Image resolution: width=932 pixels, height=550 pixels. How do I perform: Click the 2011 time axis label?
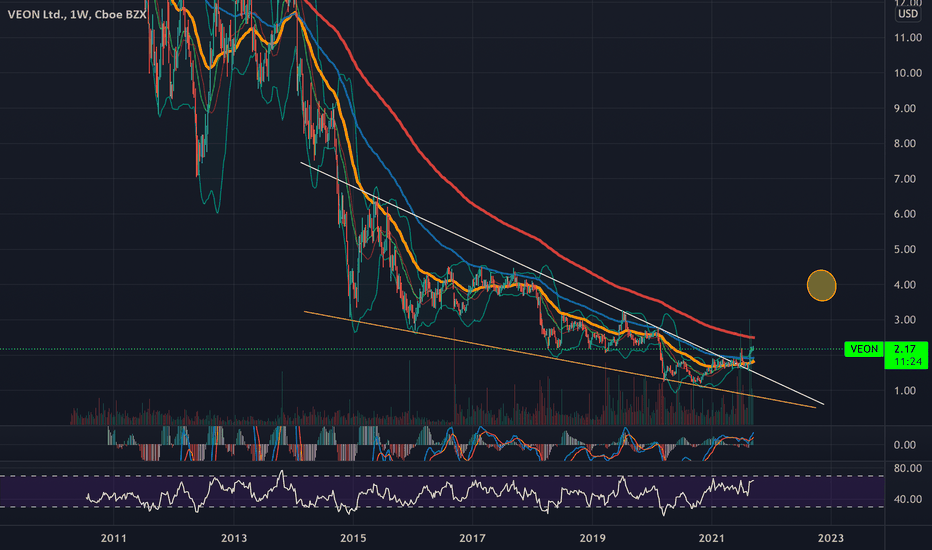(x=114, y=538)
